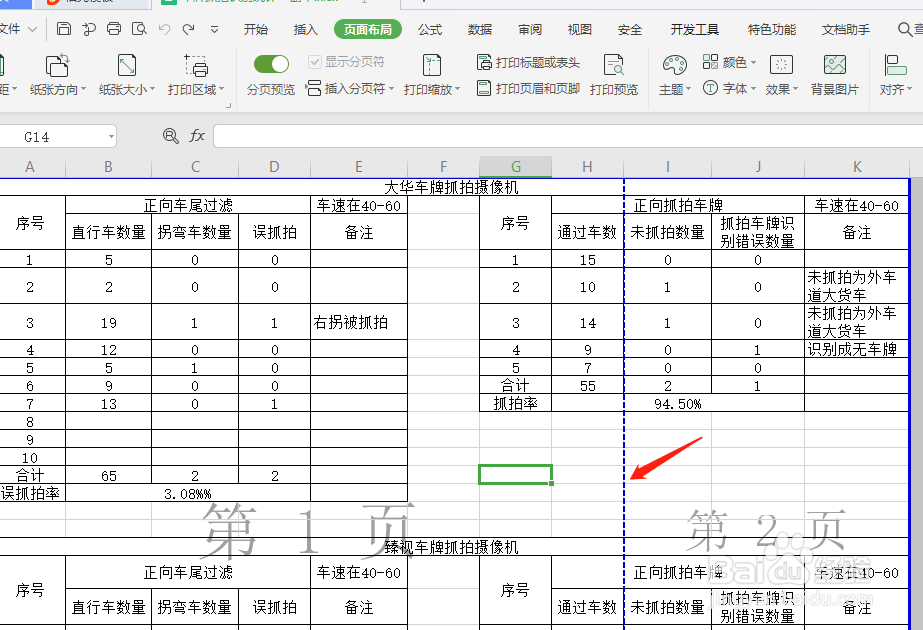Expand the quick access toolbar customize arrow

pyautogui.click(x=214, y=29)
